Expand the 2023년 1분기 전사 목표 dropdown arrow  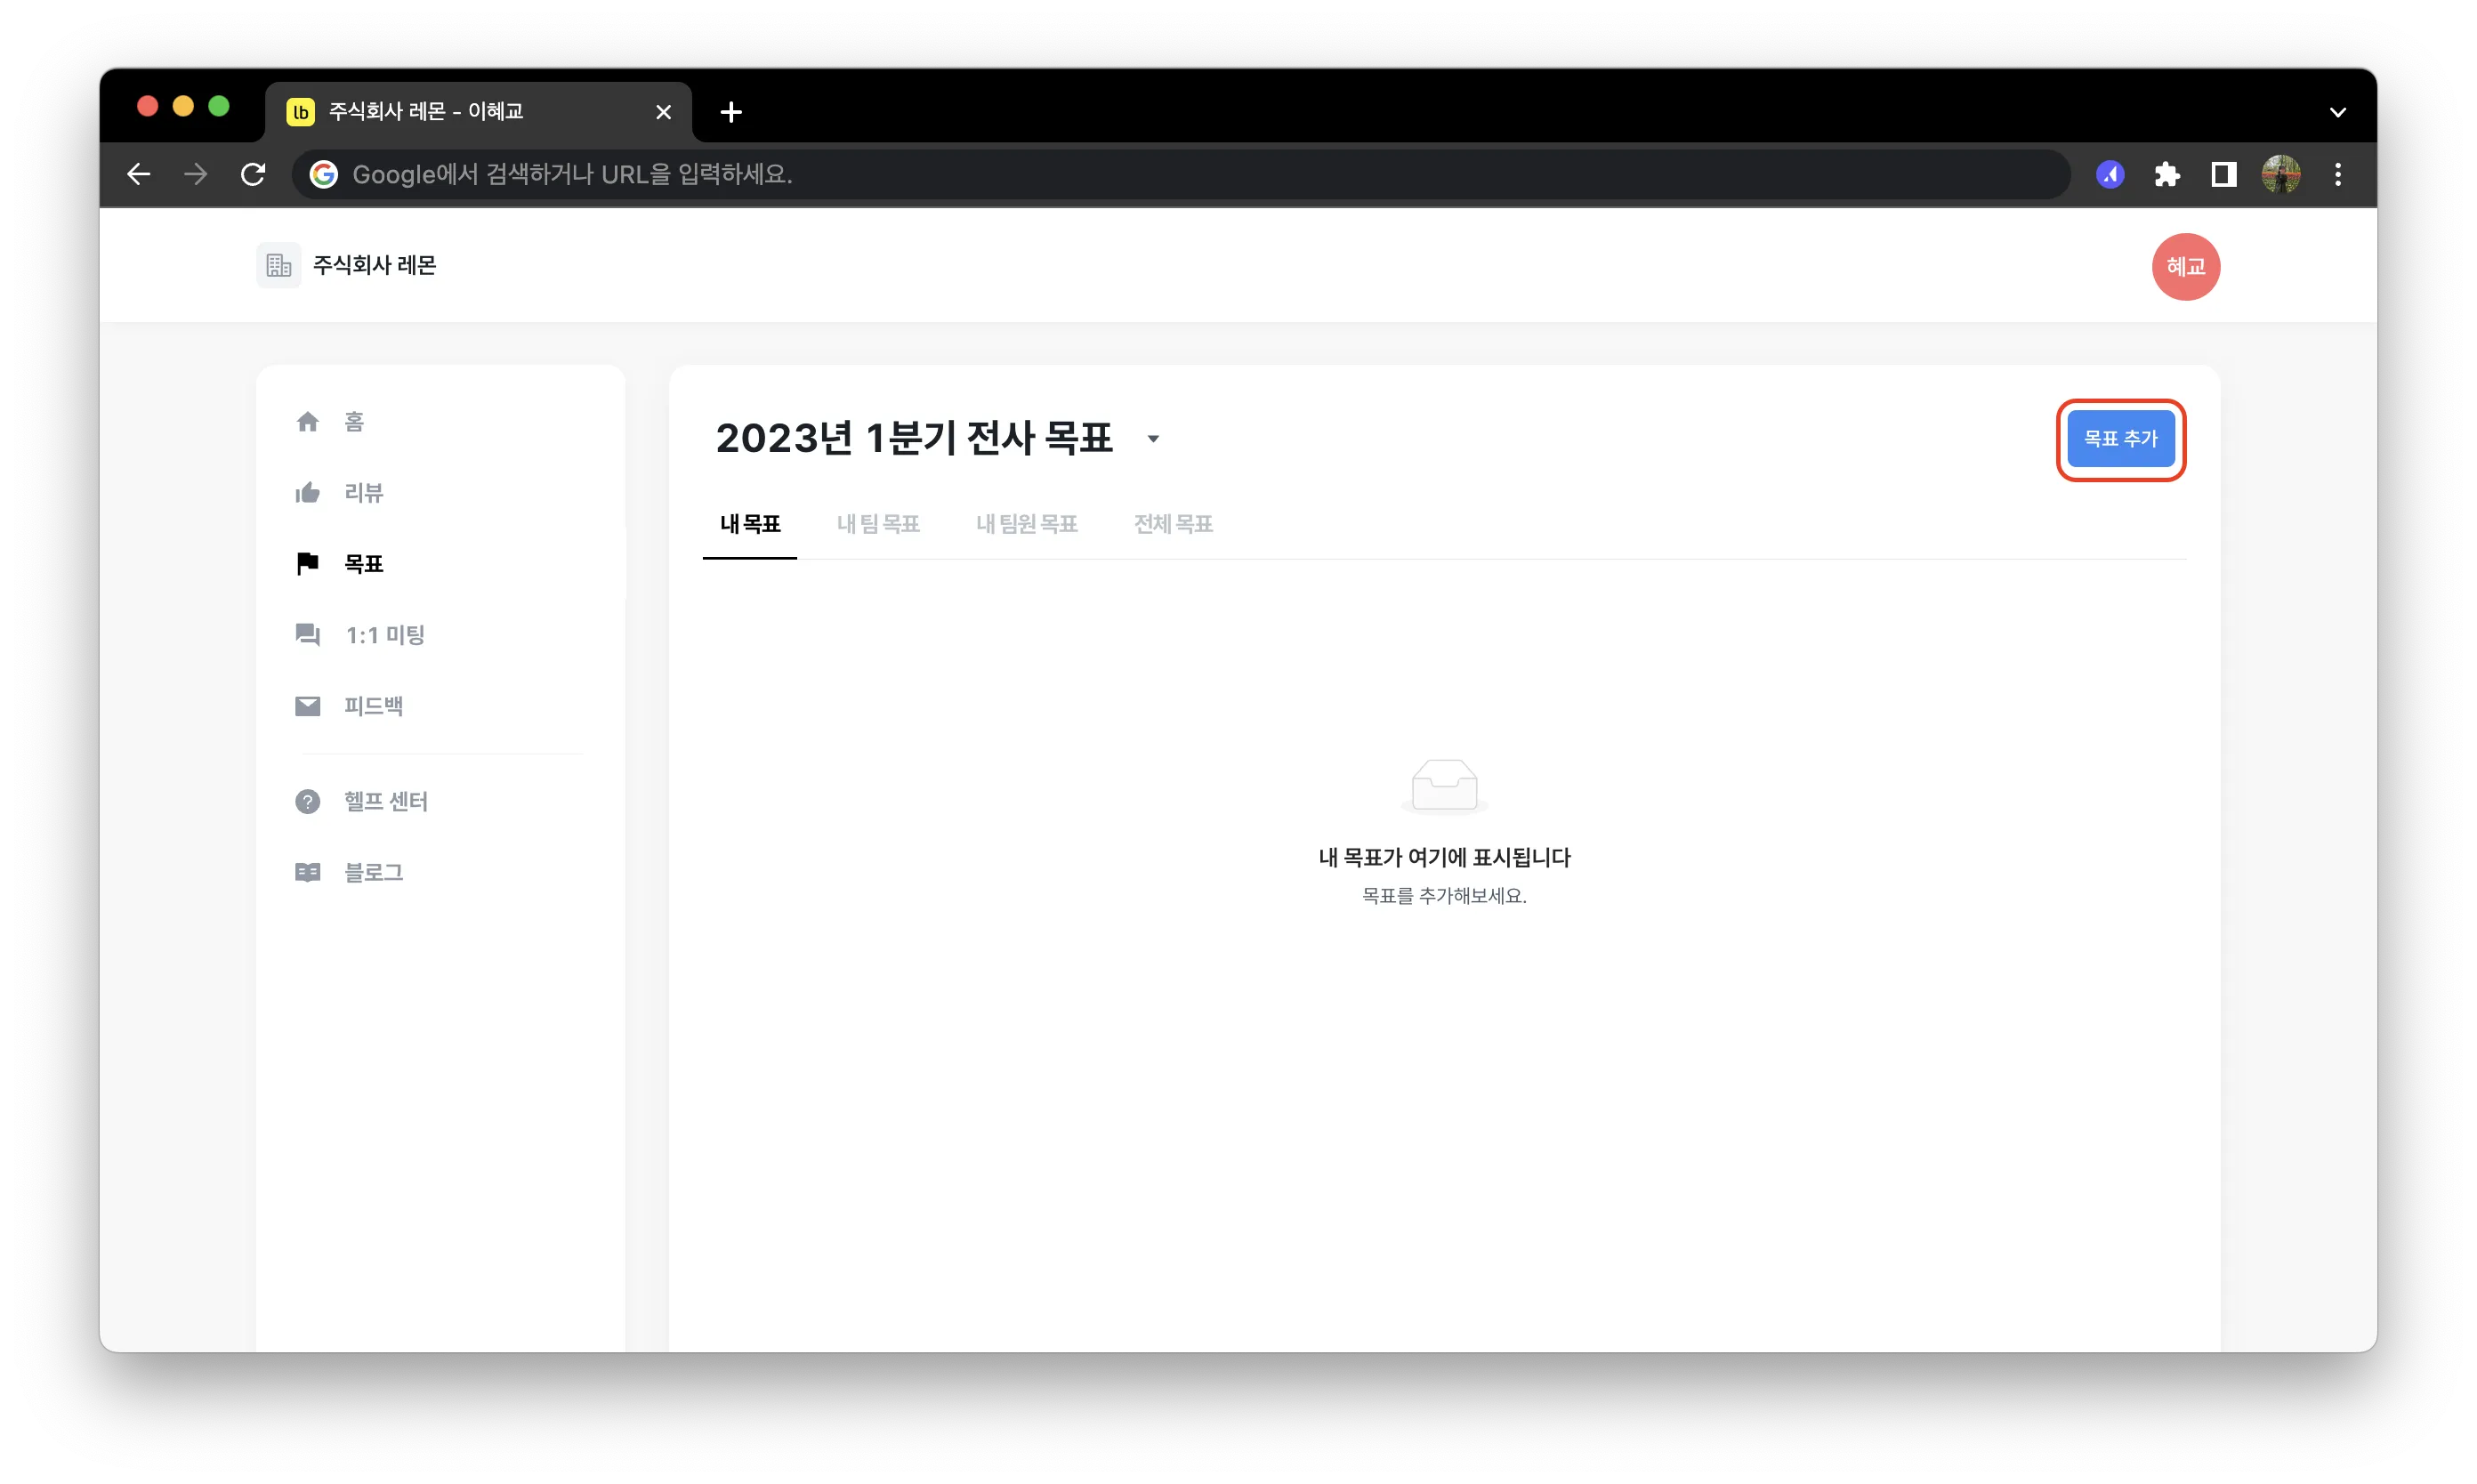point(1153,439)
